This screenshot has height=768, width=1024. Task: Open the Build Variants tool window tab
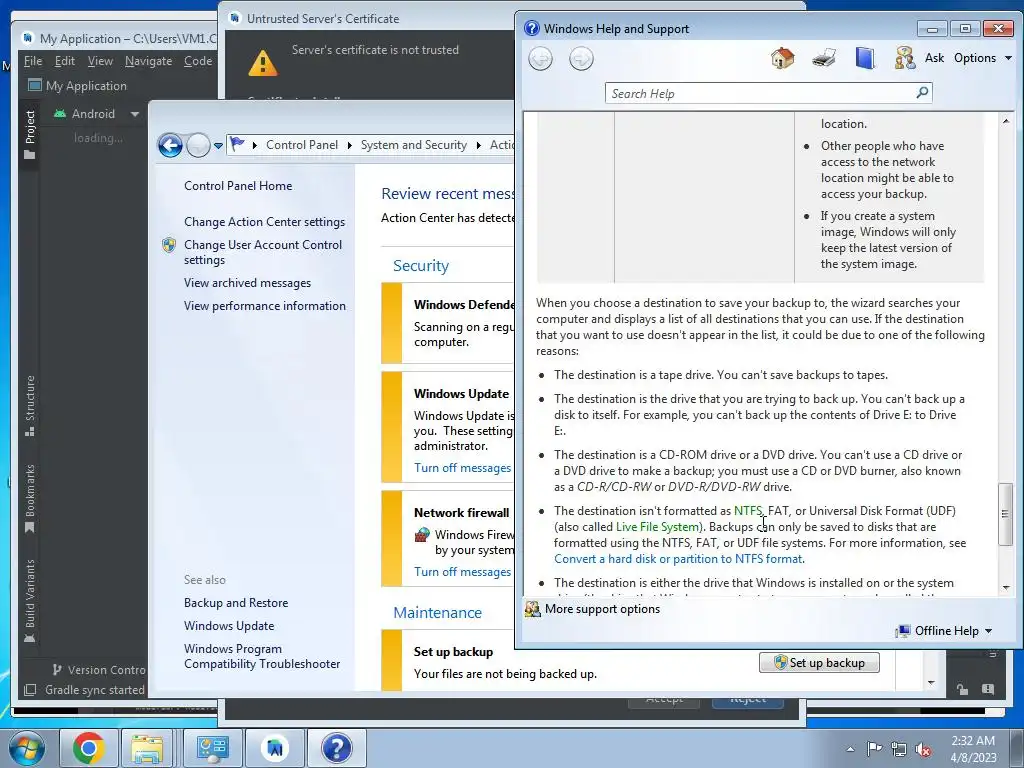pos(29,601)
